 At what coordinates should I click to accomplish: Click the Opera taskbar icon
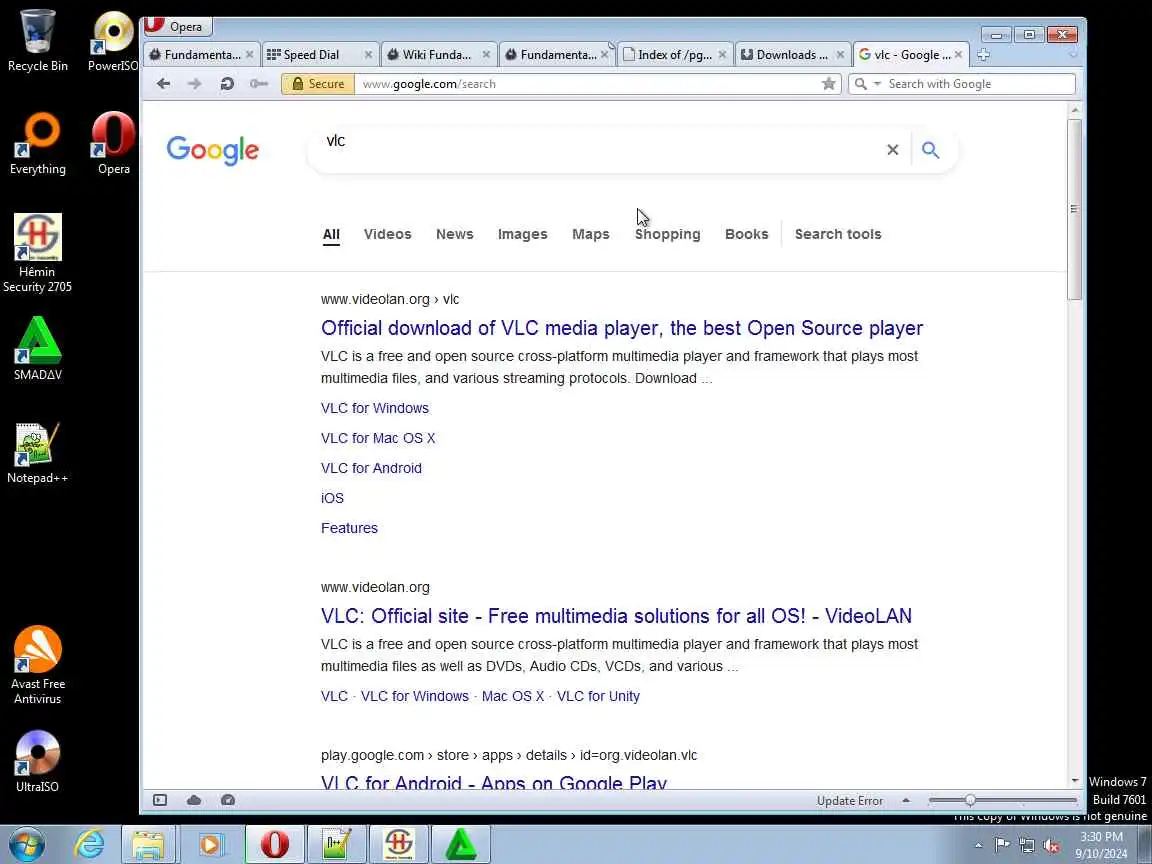coord(275,844)
